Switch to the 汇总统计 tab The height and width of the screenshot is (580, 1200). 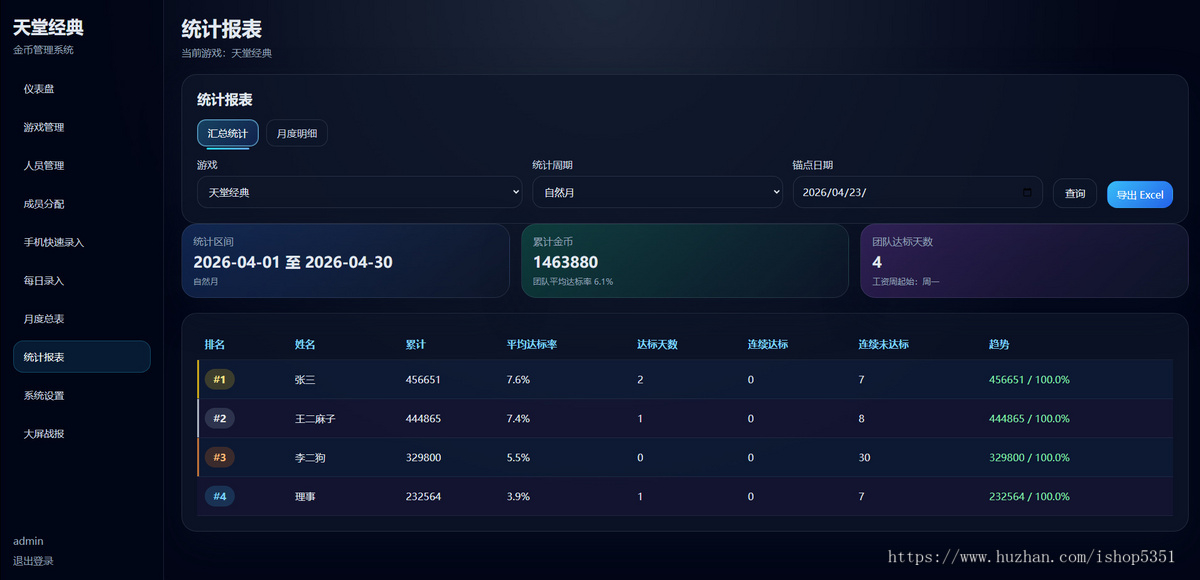point(228,133)
